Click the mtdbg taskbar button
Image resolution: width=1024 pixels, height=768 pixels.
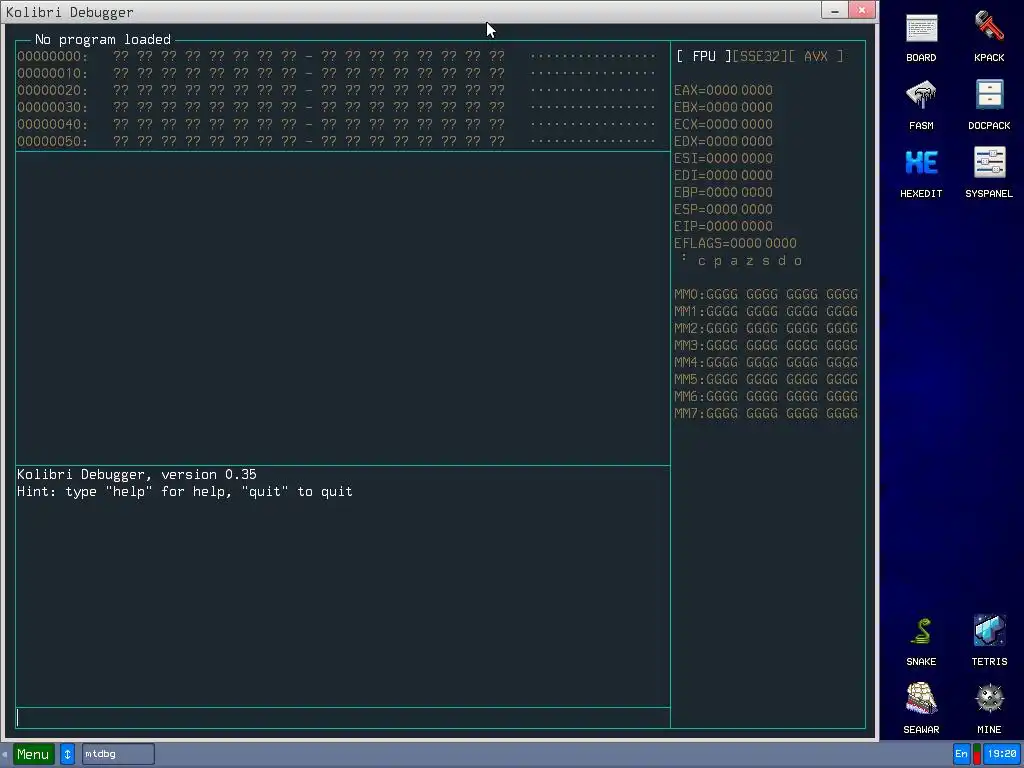click(x=118, y=754)
